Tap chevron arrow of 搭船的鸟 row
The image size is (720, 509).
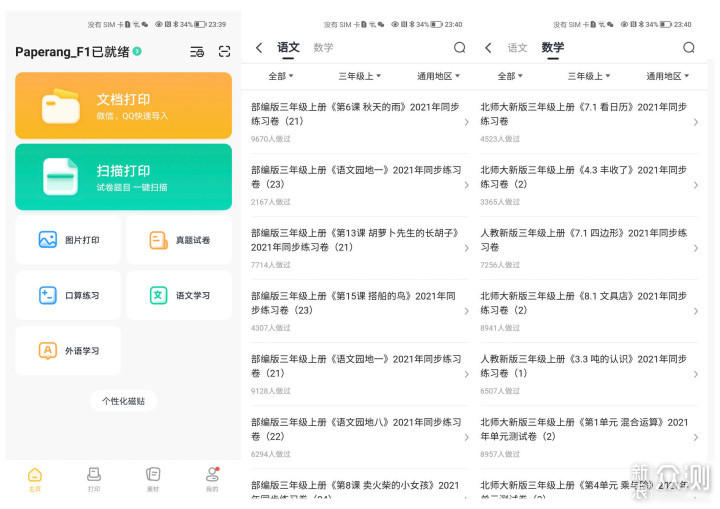(466, 311)
